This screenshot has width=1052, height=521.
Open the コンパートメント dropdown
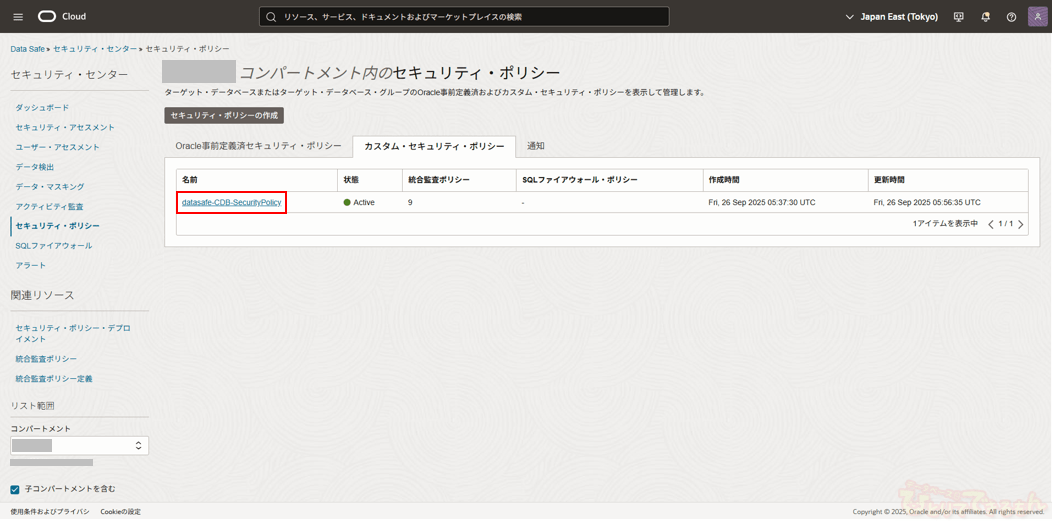click(x=79, y=445)
